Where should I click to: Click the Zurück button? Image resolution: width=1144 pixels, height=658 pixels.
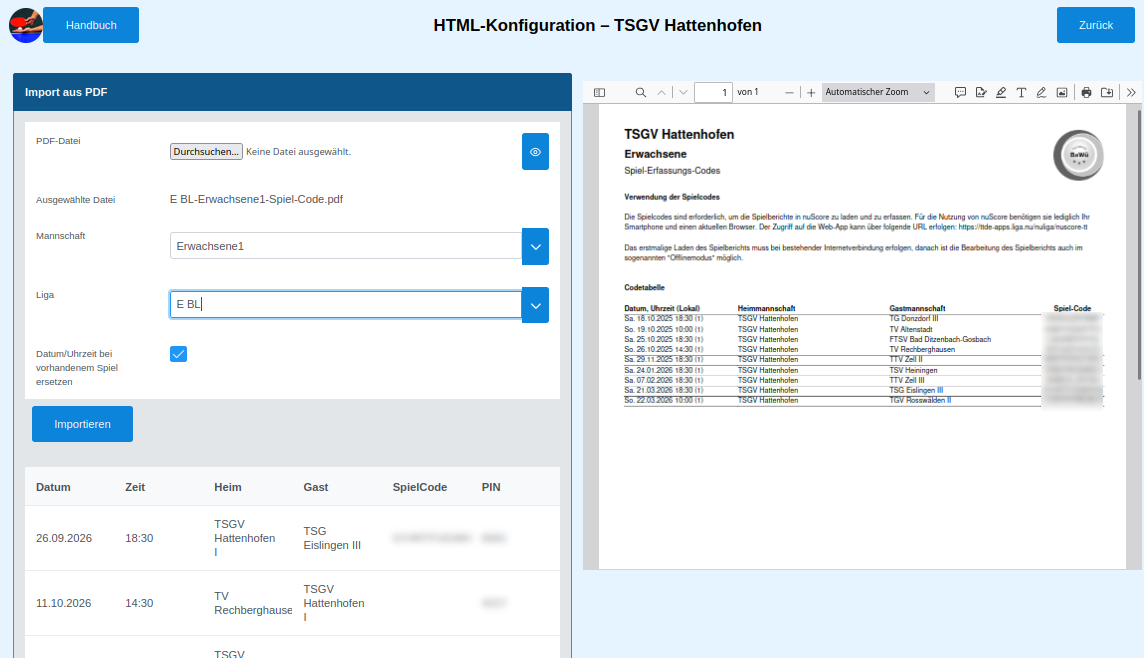[x=1095, y=25]
